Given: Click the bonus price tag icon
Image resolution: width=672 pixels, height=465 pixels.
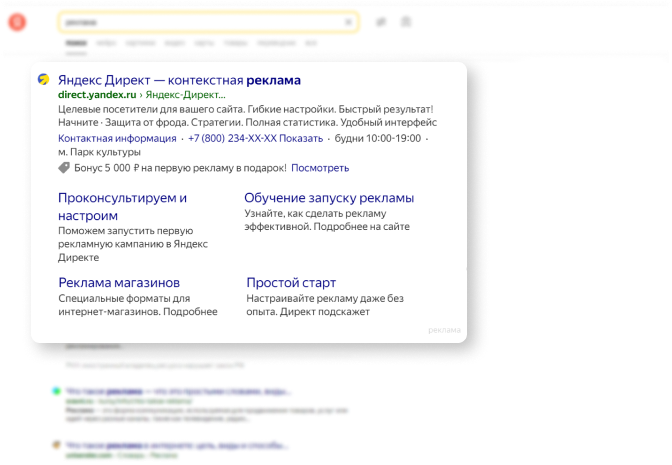Looking at the screenshot, I should coord(64,168).
